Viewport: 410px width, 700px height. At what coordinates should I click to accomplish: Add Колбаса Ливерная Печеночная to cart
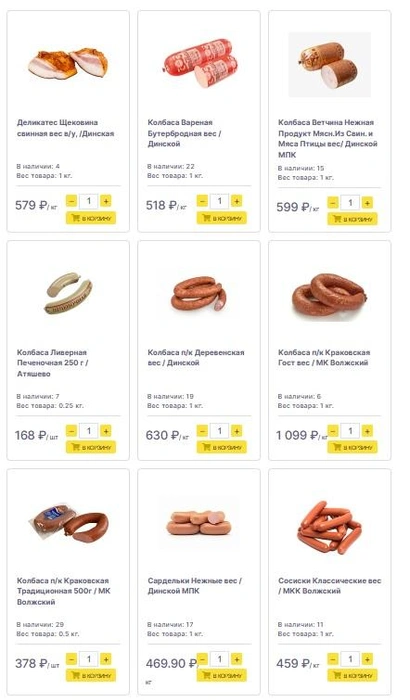click(x=91, y=447)
